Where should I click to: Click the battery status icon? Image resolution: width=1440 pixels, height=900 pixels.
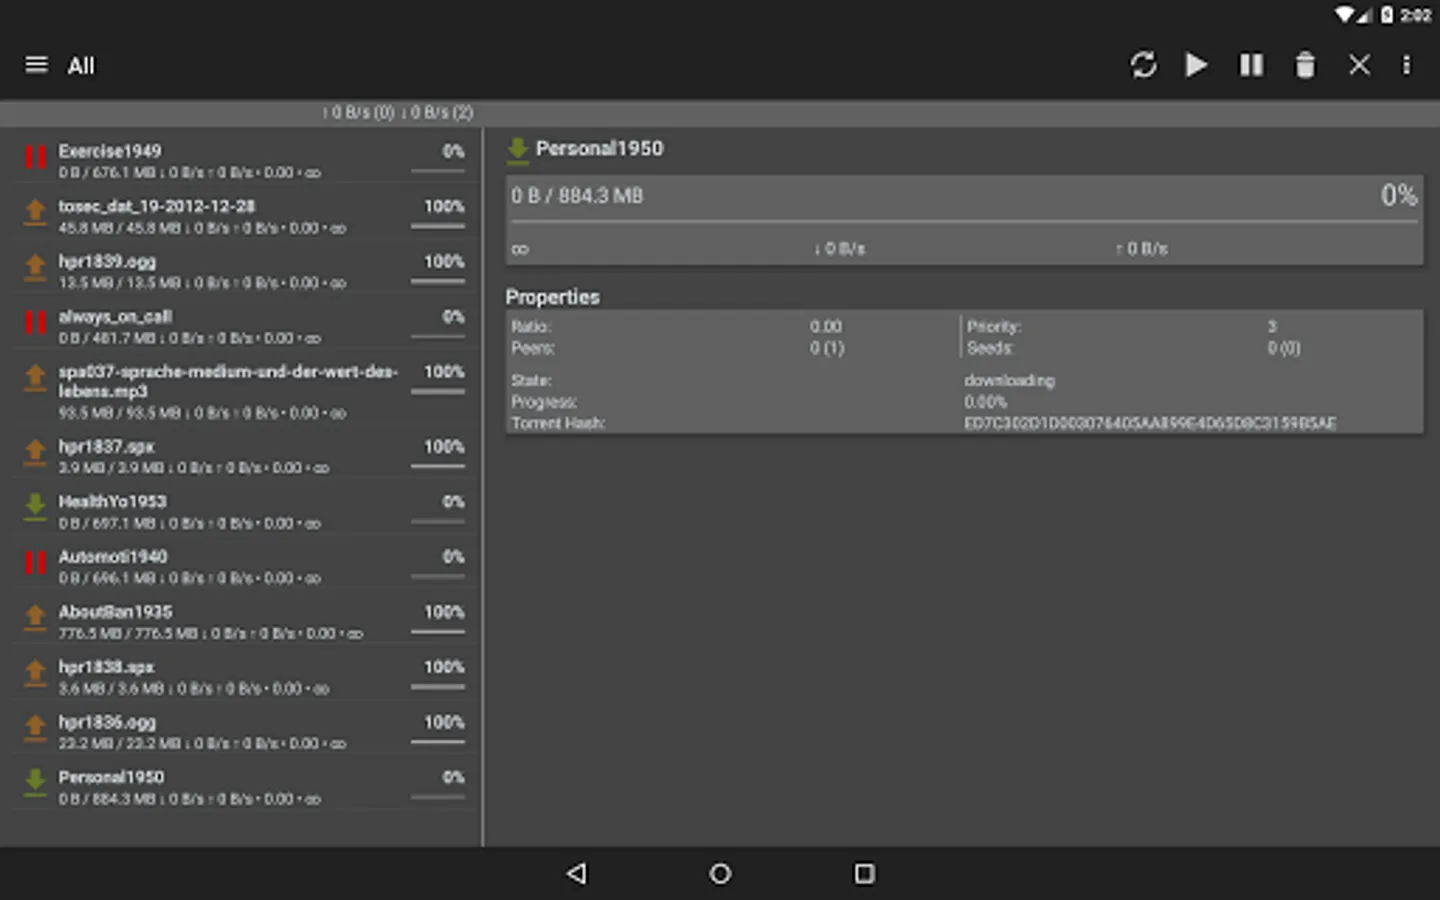pos(1387,15)
